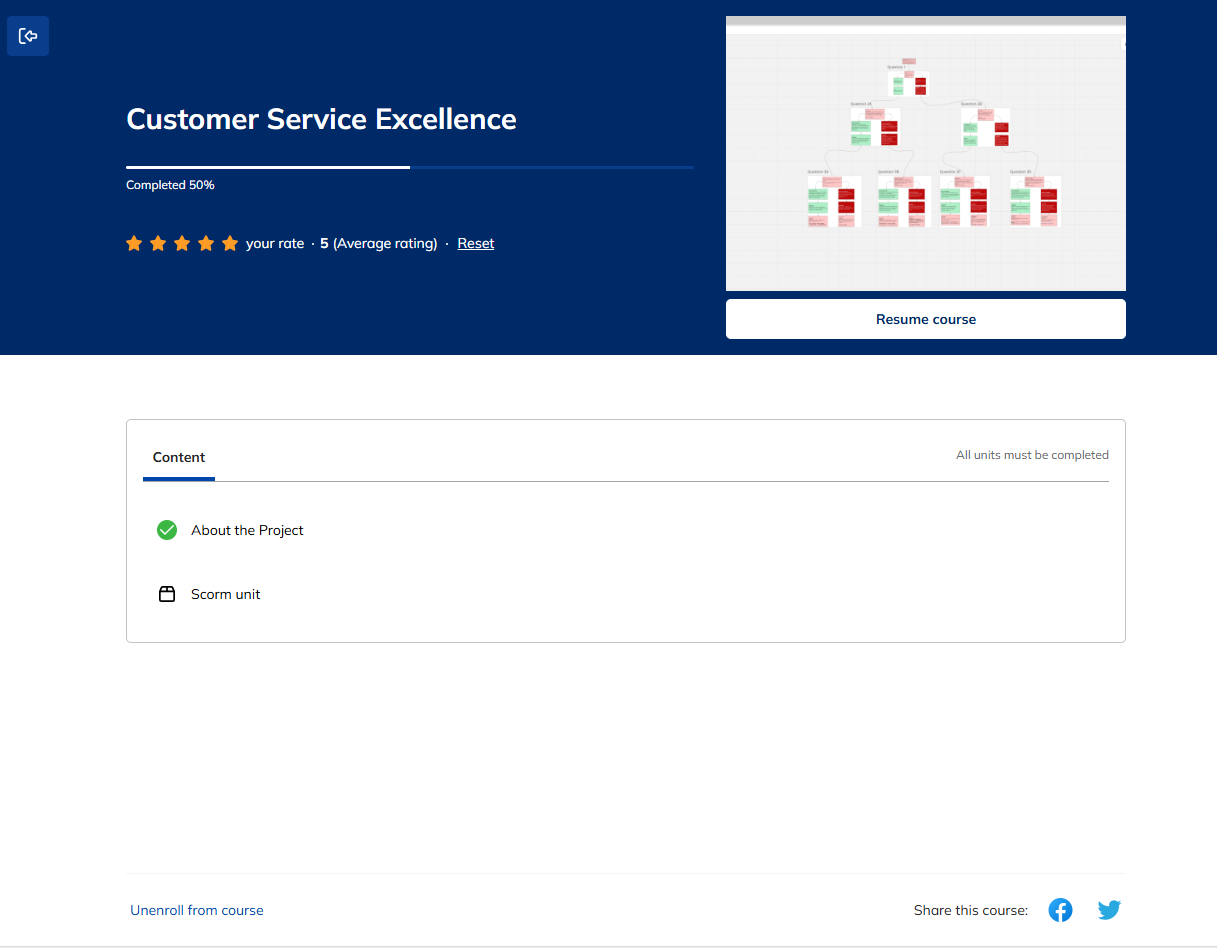This screenshot has height=948, width=1217.
Task: Select the first rating star
Action: click(x=134, y=242)
